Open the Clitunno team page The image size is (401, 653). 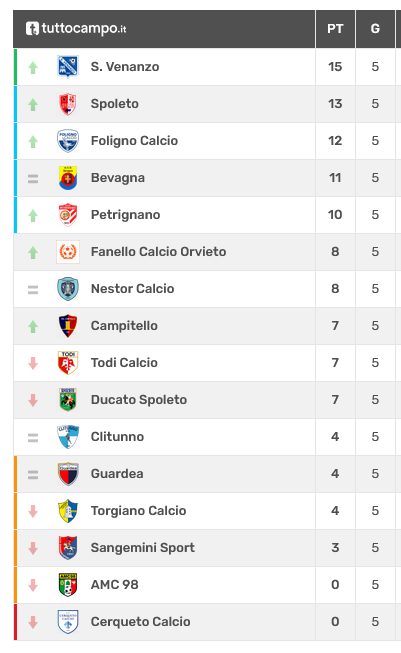[x=117, y=437]
